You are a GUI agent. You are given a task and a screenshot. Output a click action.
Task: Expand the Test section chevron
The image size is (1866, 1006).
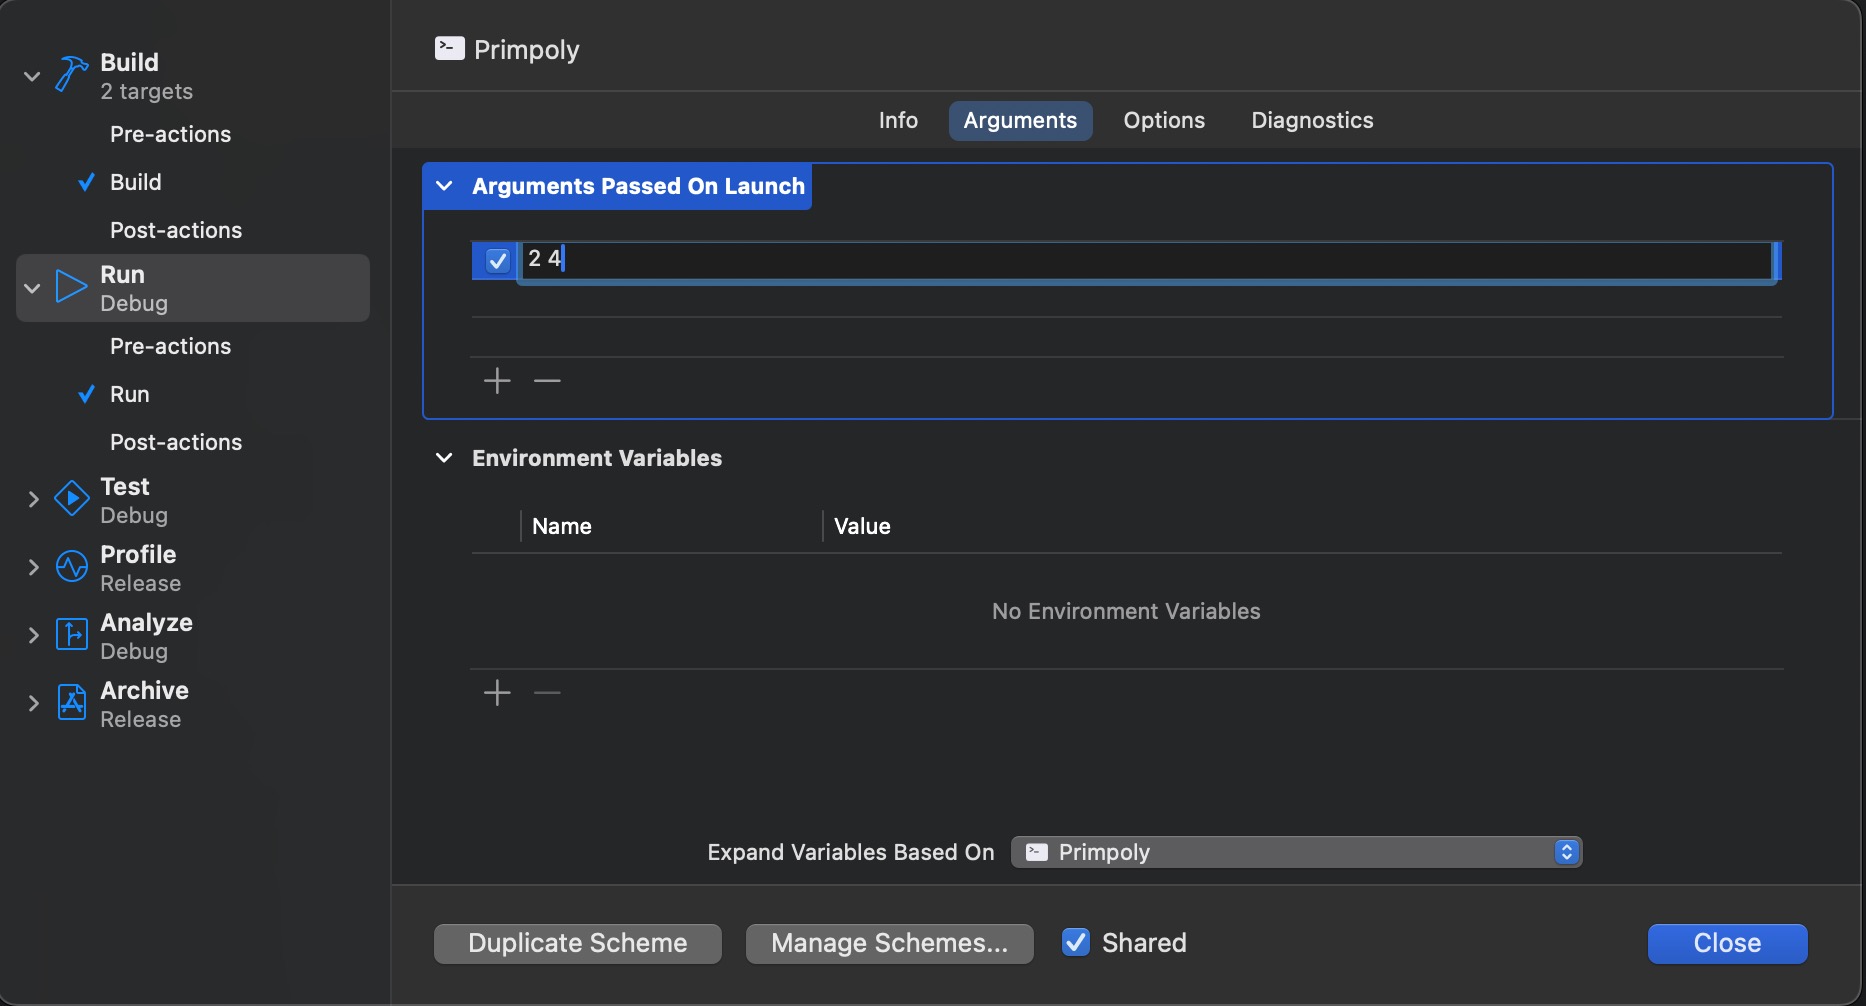[x=33, y=499]
